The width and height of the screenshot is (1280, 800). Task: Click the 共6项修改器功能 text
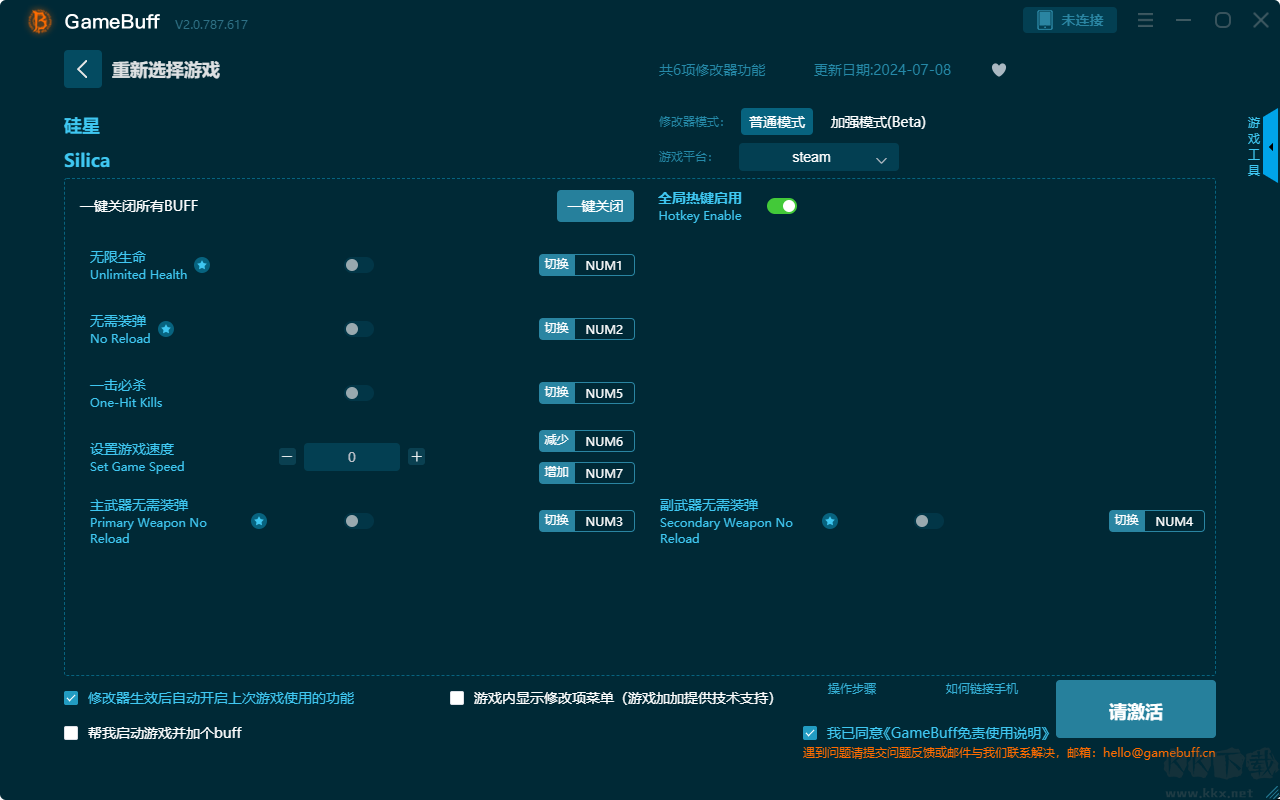pyautogui.click(x=712, y=70)
